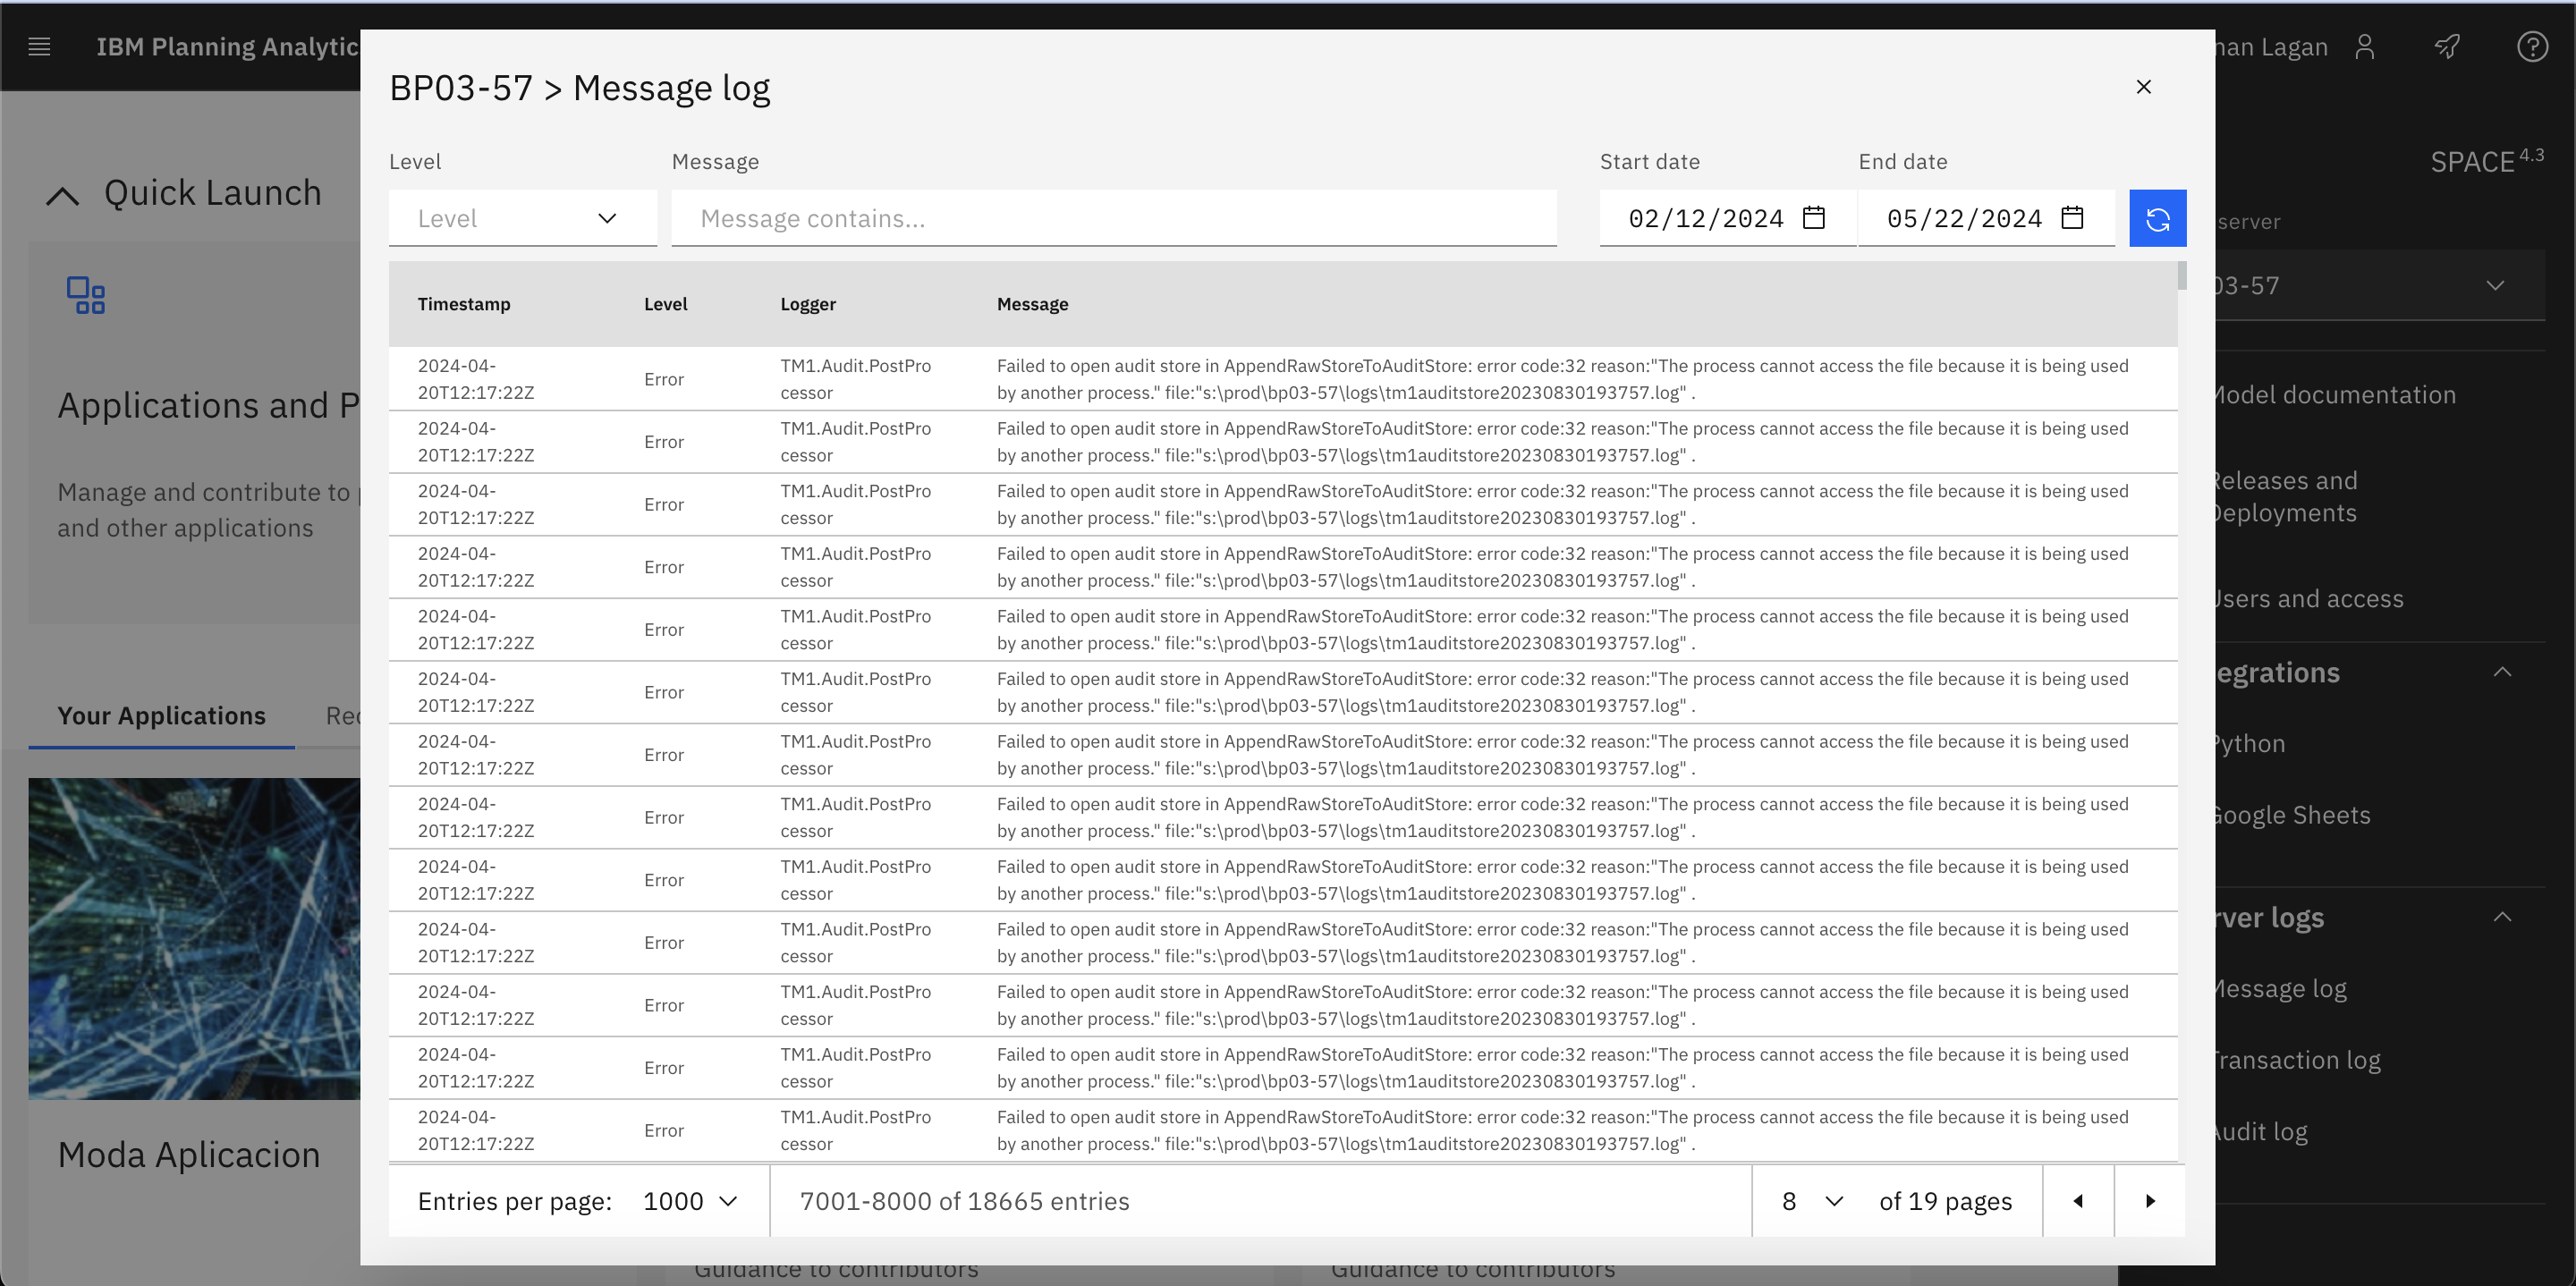2576x1286 pixels.
Task: Open Model documentation in side panel
Action: coord(2333,395)
